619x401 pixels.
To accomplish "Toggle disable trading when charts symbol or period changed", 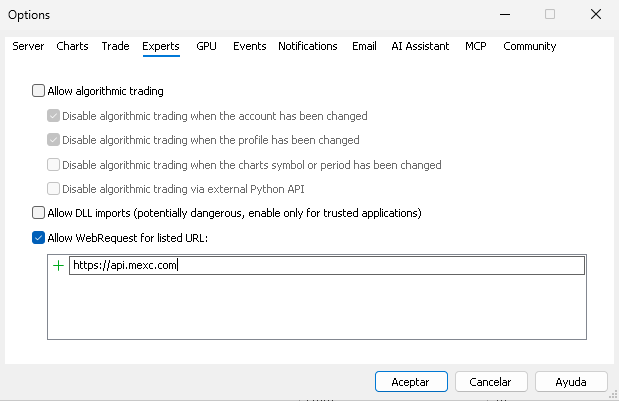I will click(x=53, y=165).
